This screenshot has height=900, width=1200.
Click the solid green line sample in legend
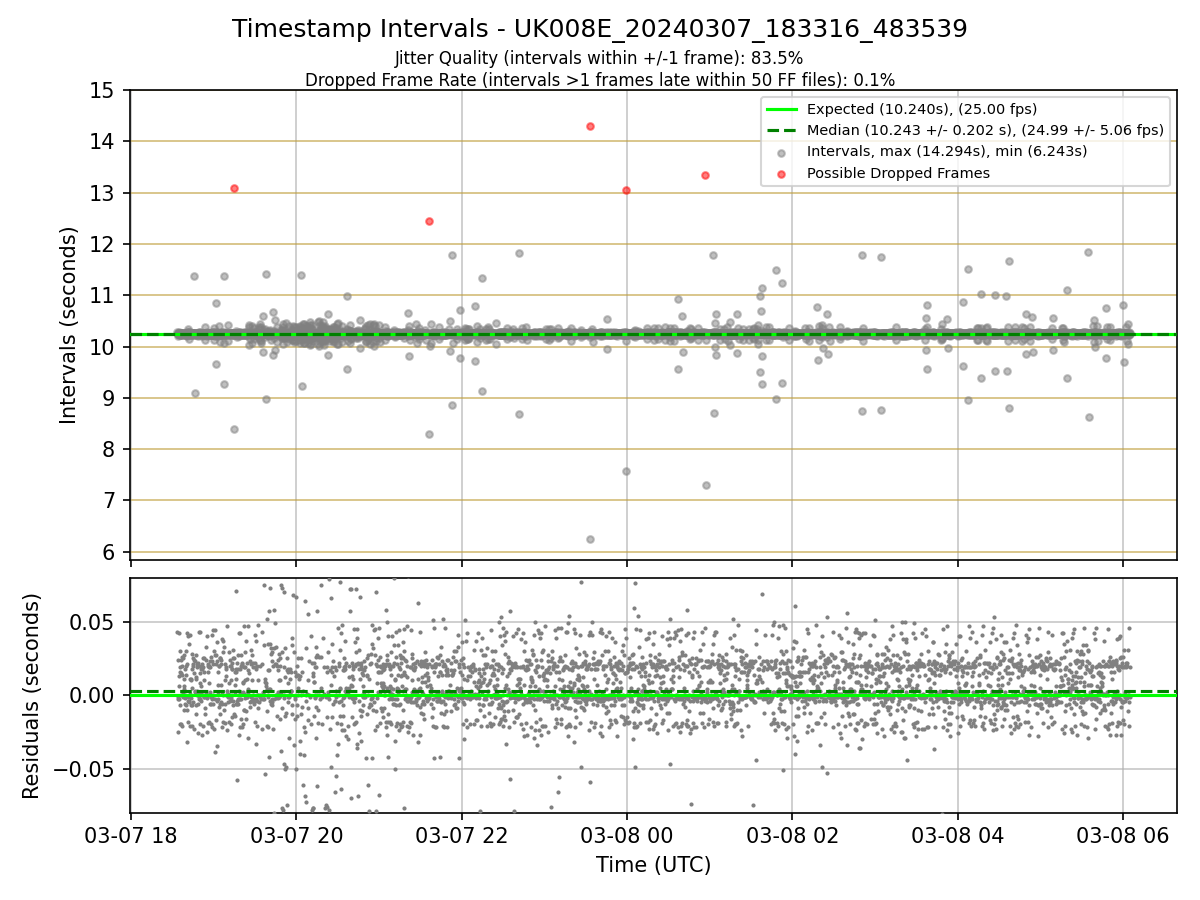point(781,109)
